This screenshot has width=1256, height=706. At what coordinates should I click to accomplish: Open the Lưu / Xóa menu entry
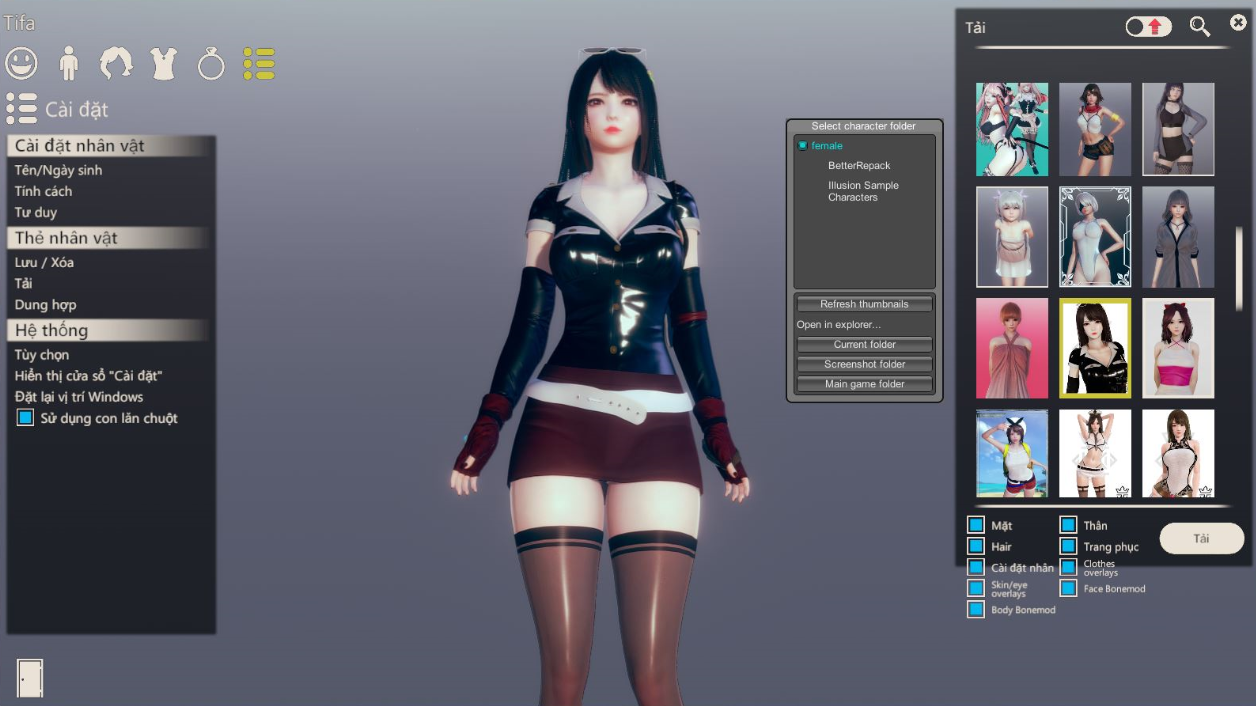(44, 262)
